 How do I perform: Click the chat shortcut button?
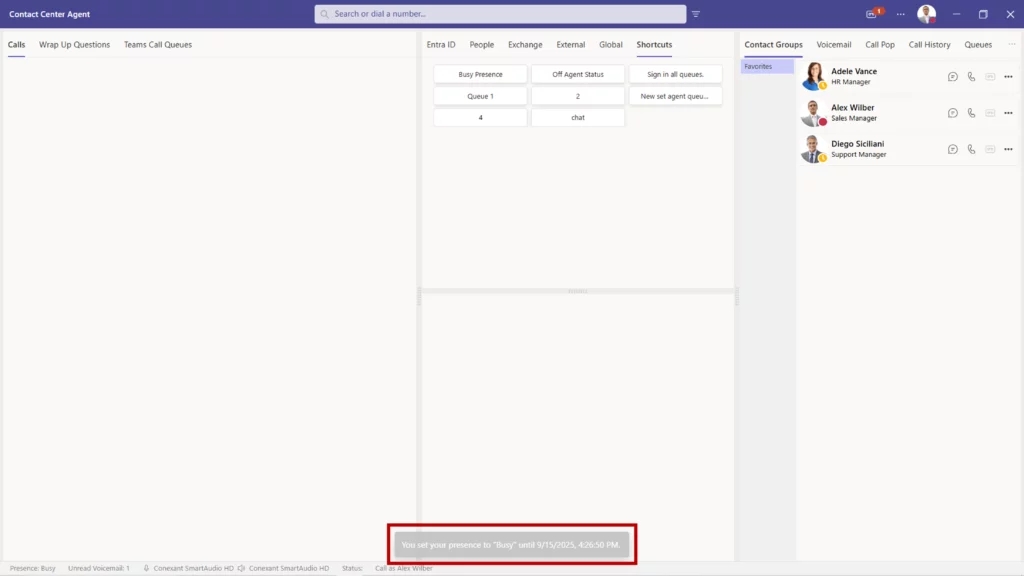click(x=578, y=117)
